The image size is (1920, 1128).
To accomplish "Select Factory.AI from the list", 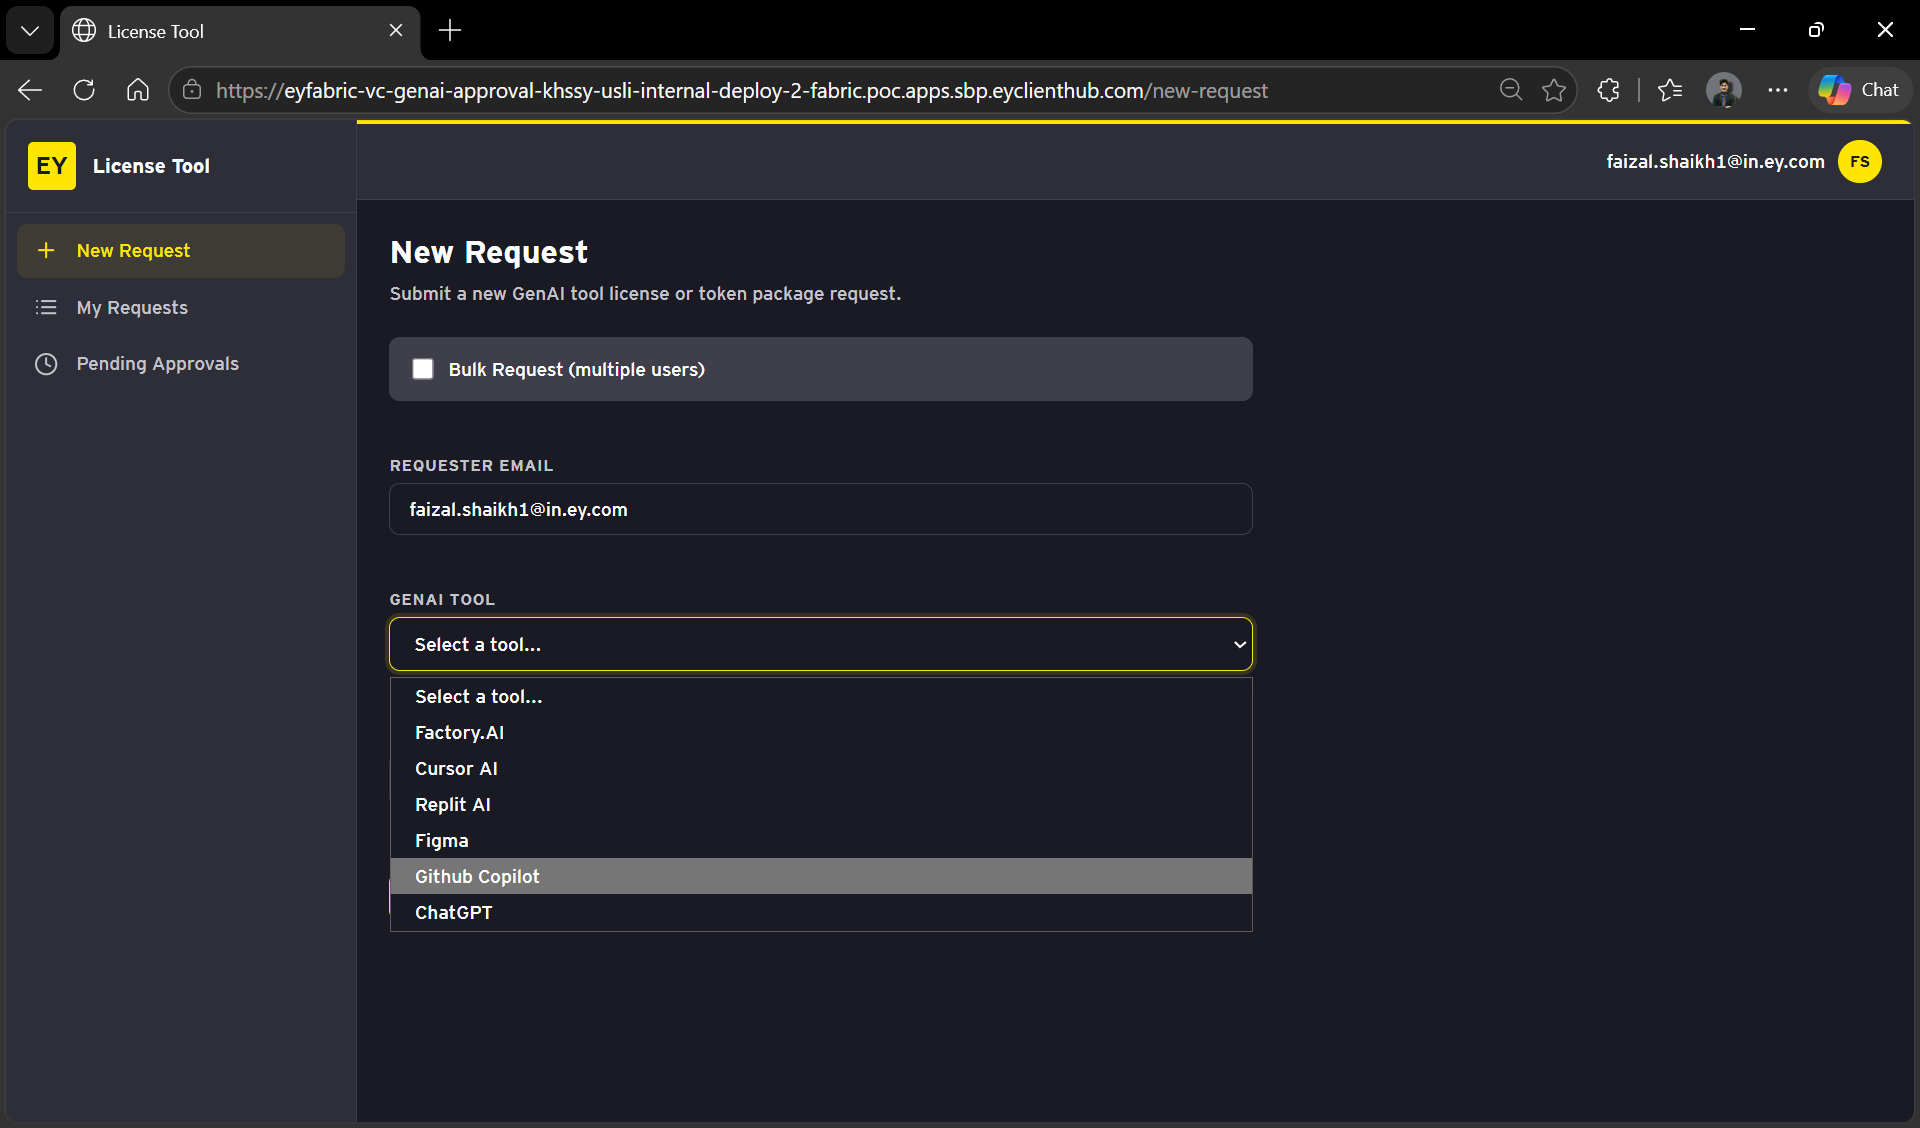I will pyautogui.click(x=821, y=733).
